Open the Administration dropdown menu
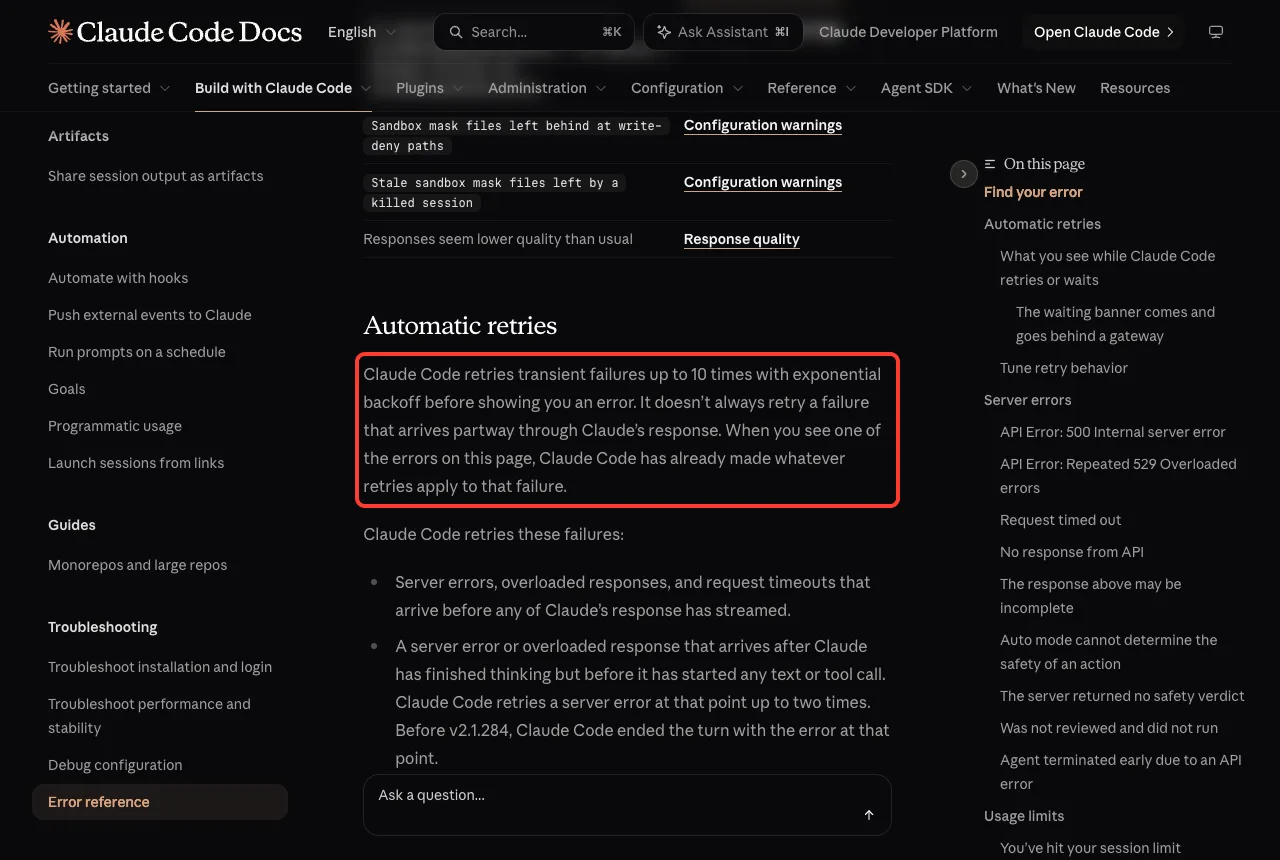 [547, 88]
